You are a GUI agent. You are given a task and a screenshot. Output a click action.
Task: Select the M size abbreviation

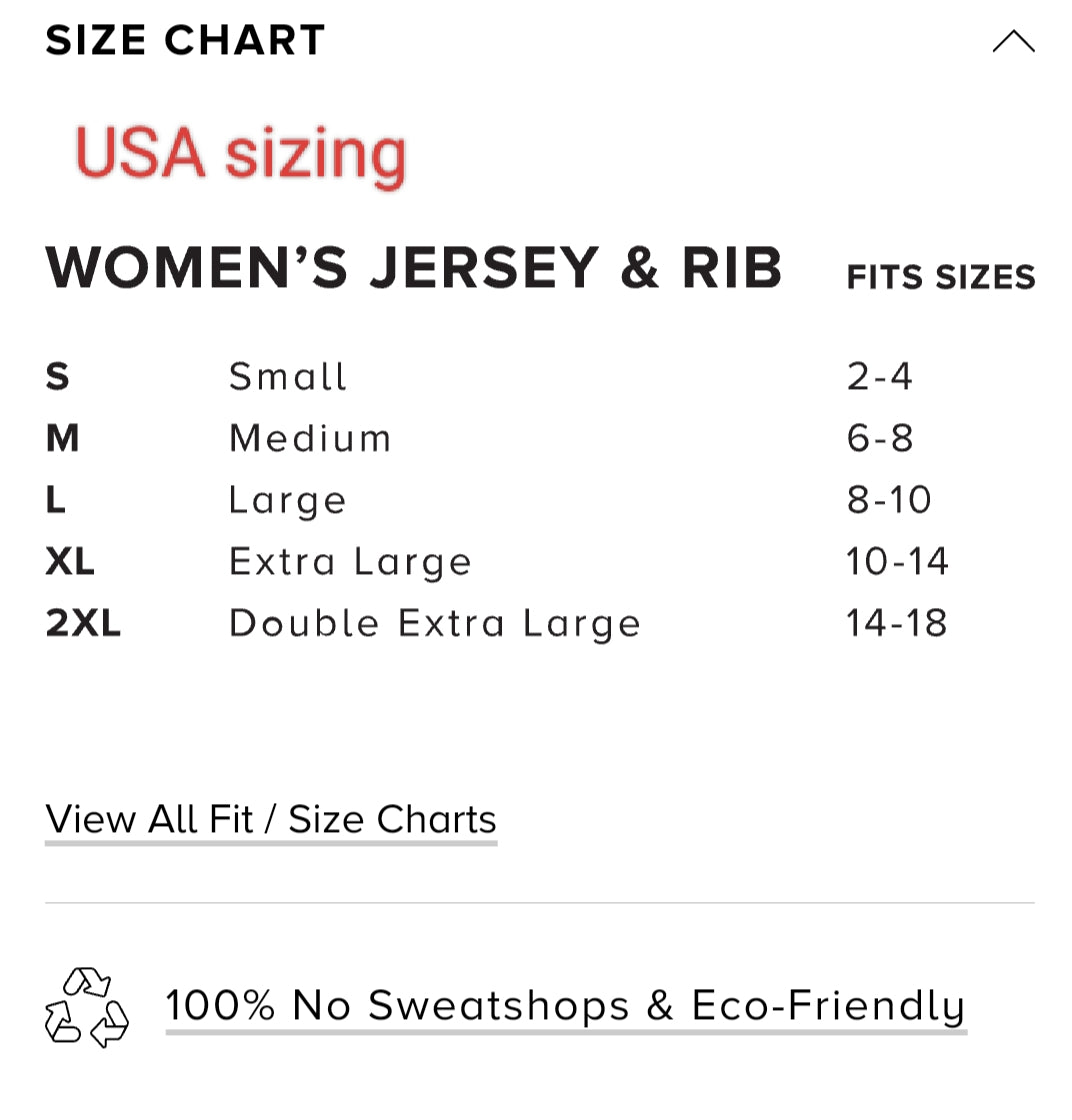[x=62, y=438]
